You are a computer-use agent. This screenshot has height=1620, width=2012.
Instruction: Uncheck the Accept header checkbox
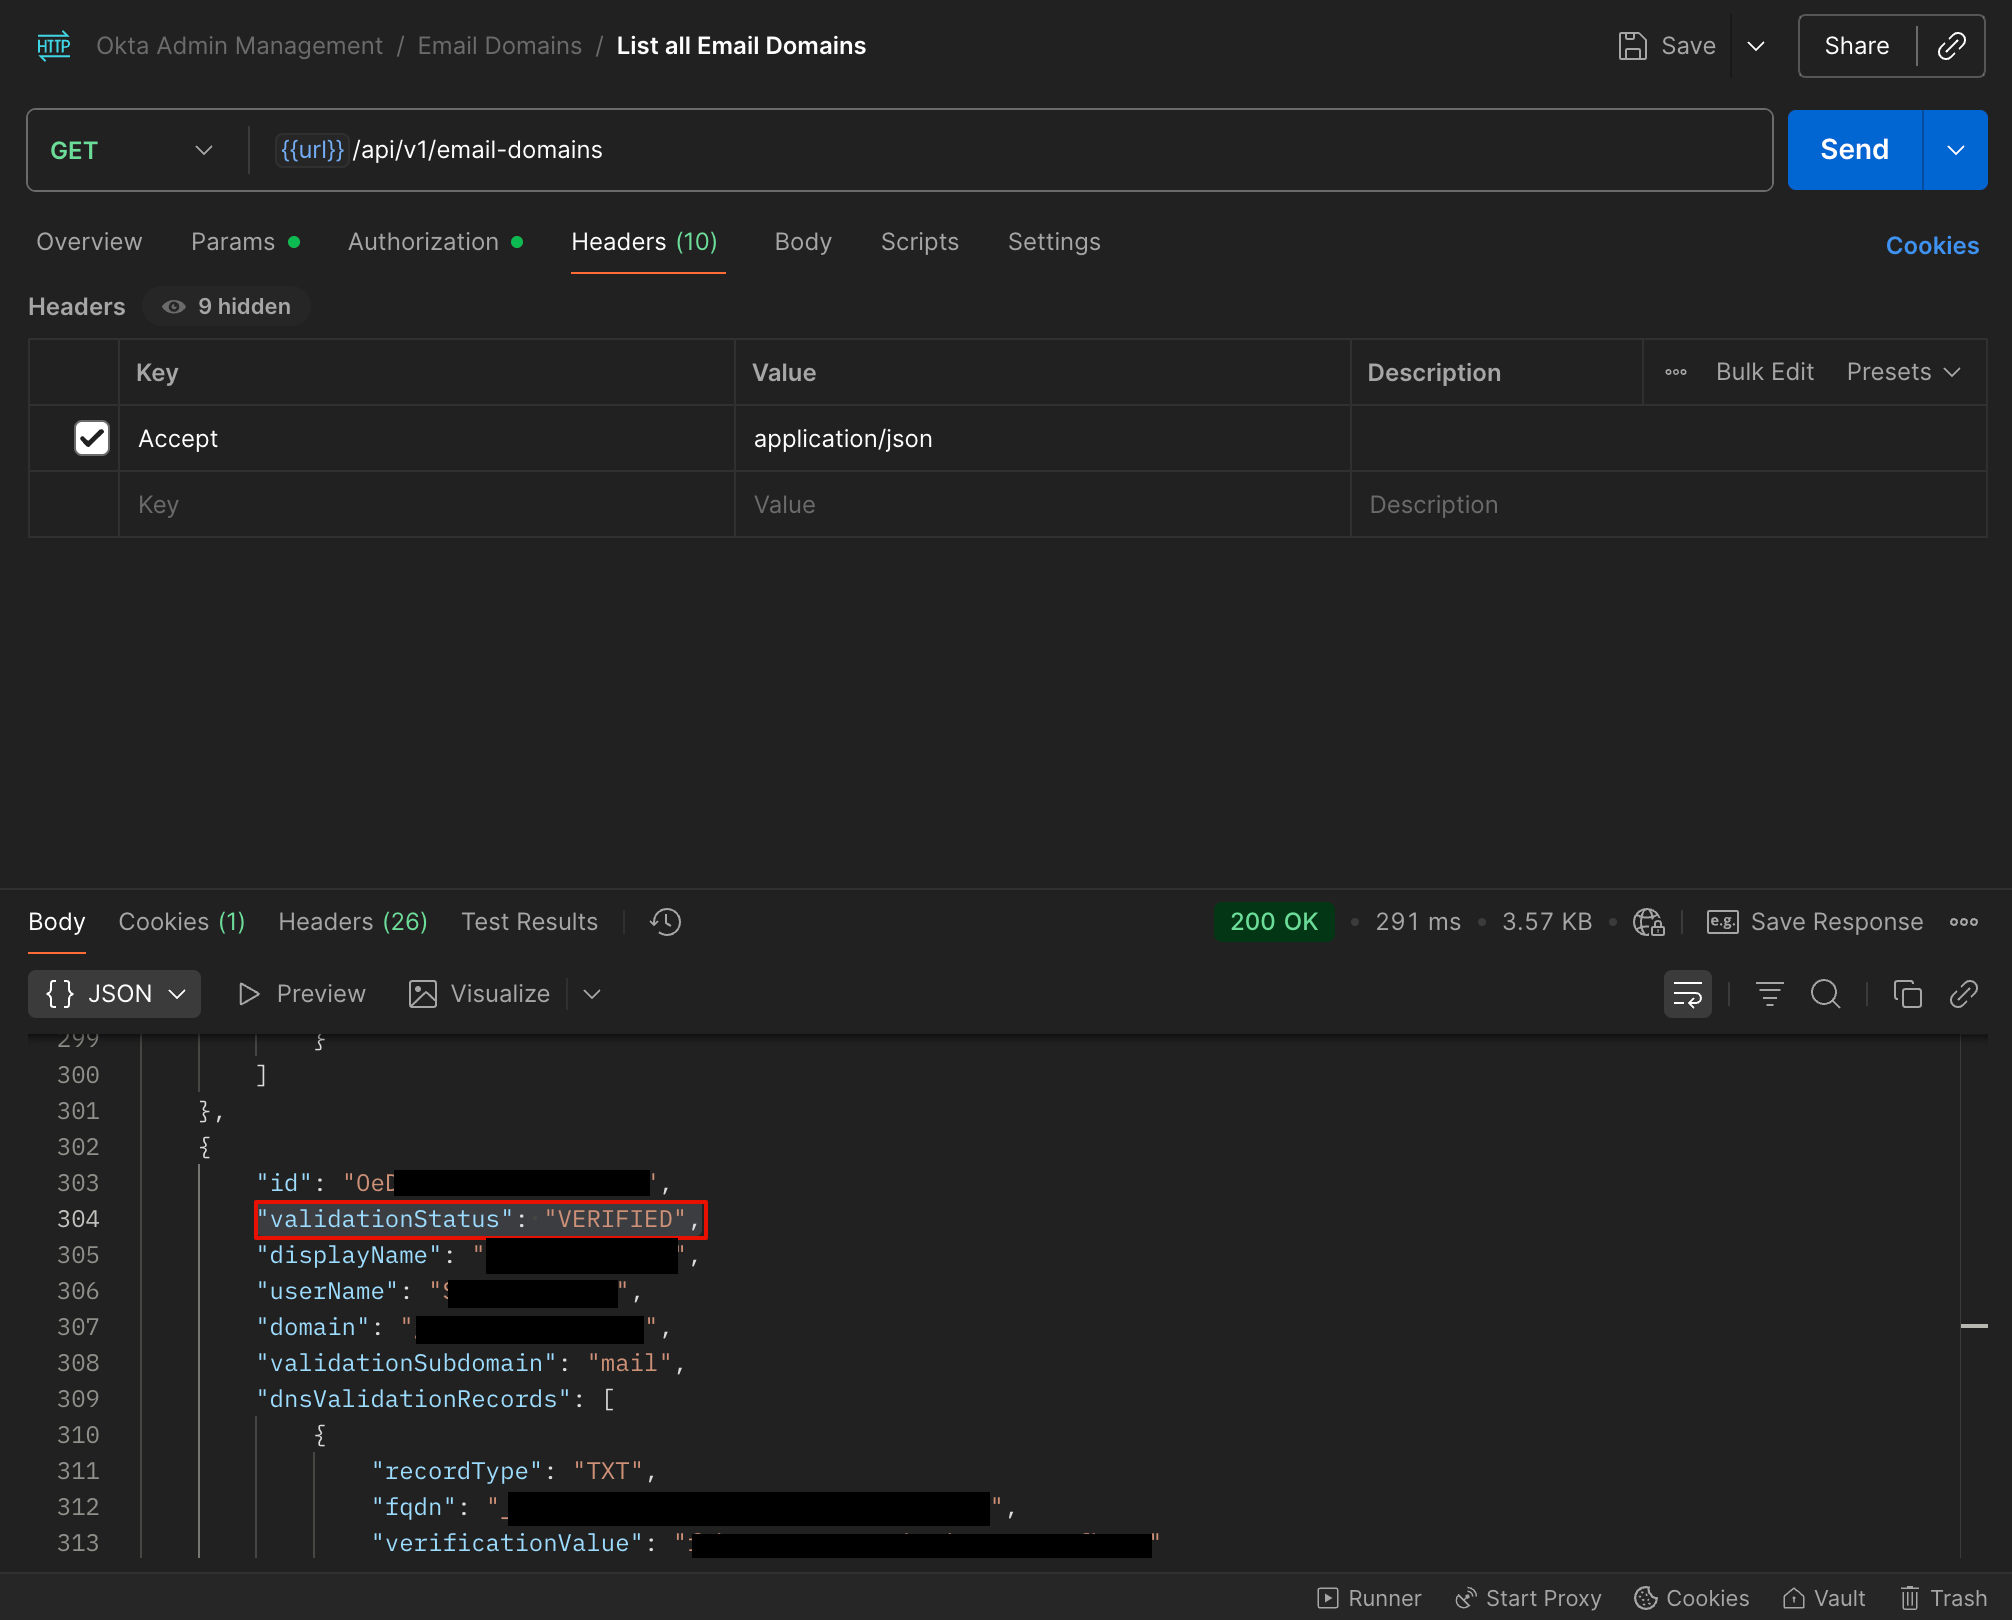[x=91, y=438]
